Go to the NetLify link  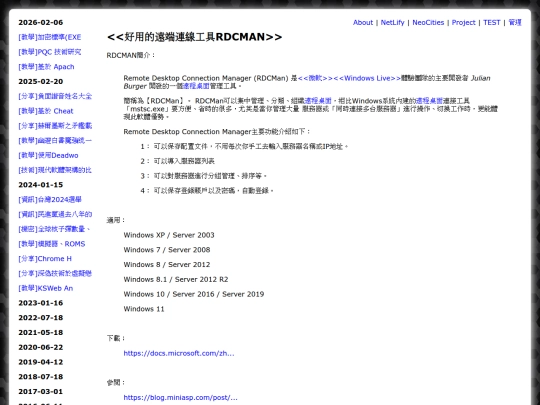(x=392, y=22)
